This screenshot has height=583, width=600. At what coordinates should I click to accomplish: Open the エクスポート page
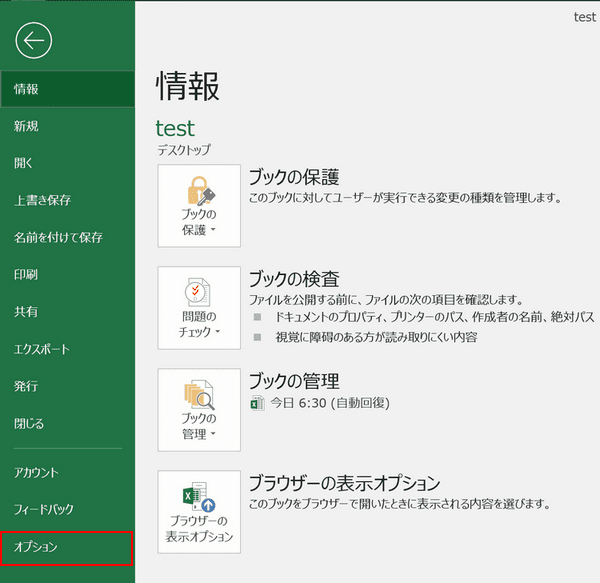coord(67,348)
